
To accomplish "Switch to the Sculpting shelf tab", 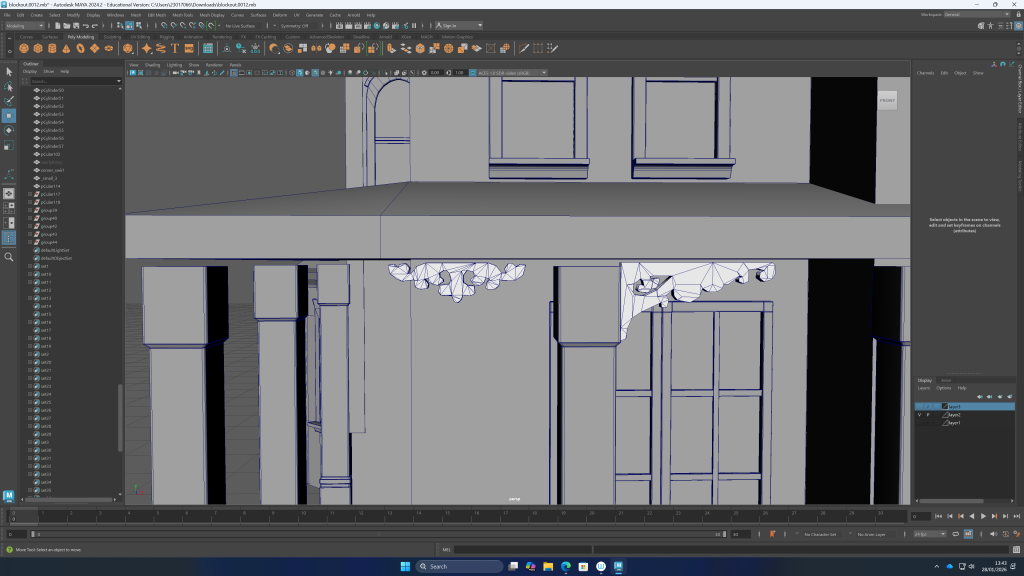I will pyautogui.click(x=112, y=37).
